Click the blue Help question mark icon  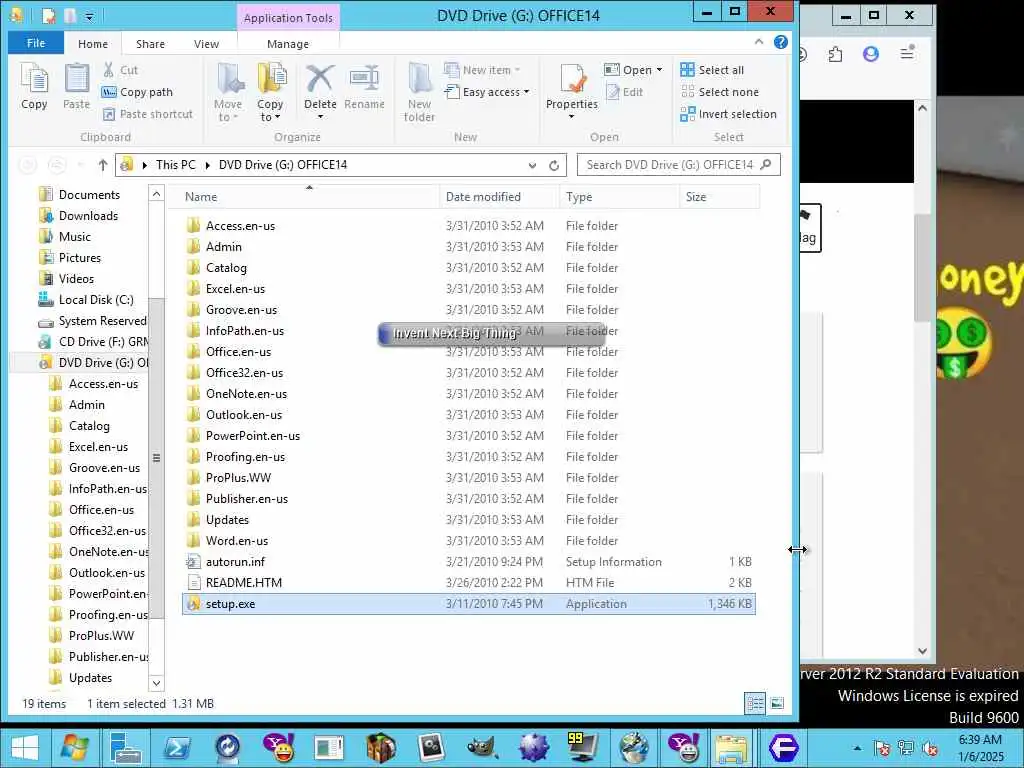(780, 42)
